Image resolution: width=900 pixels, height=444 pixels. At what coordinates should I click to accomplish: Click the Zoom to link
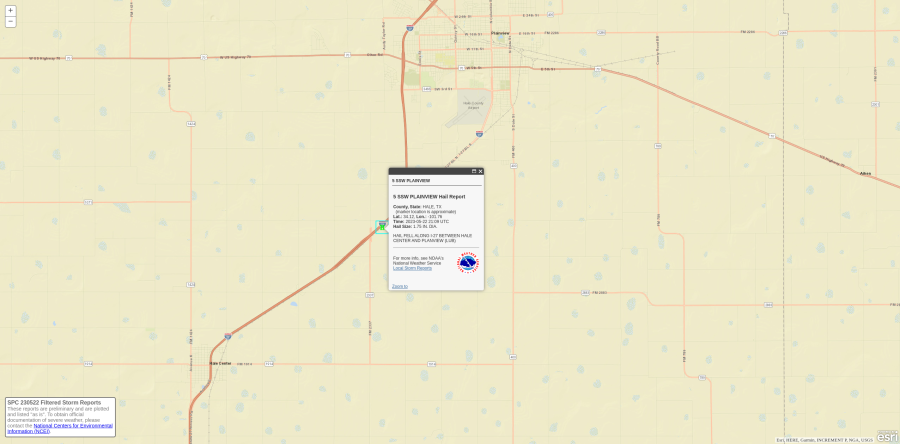pos(399,286)
